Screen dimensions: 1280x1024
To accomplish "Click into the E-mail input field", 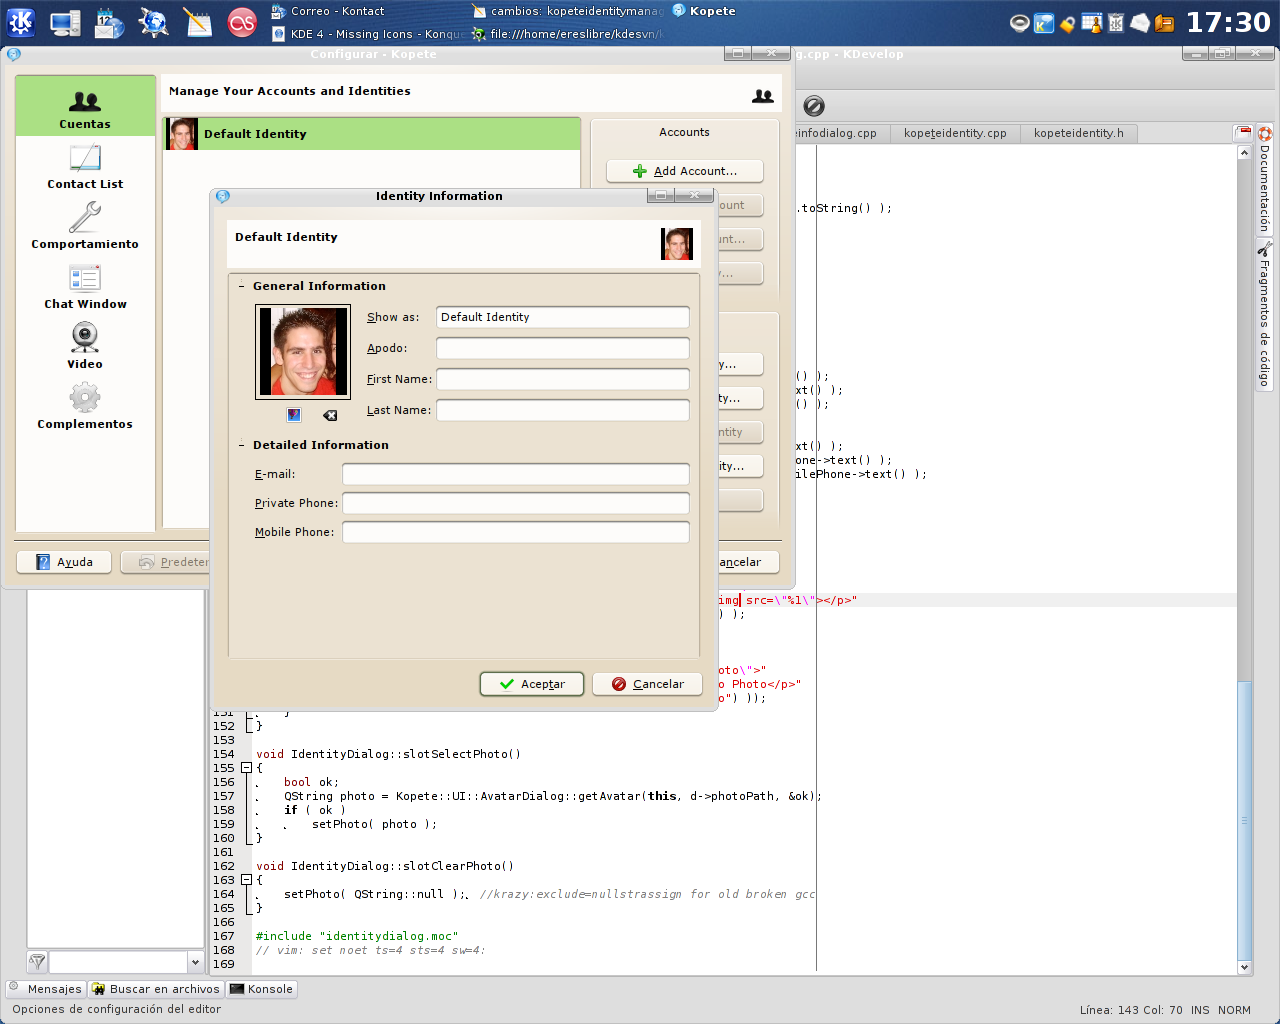I will [515, 474].
